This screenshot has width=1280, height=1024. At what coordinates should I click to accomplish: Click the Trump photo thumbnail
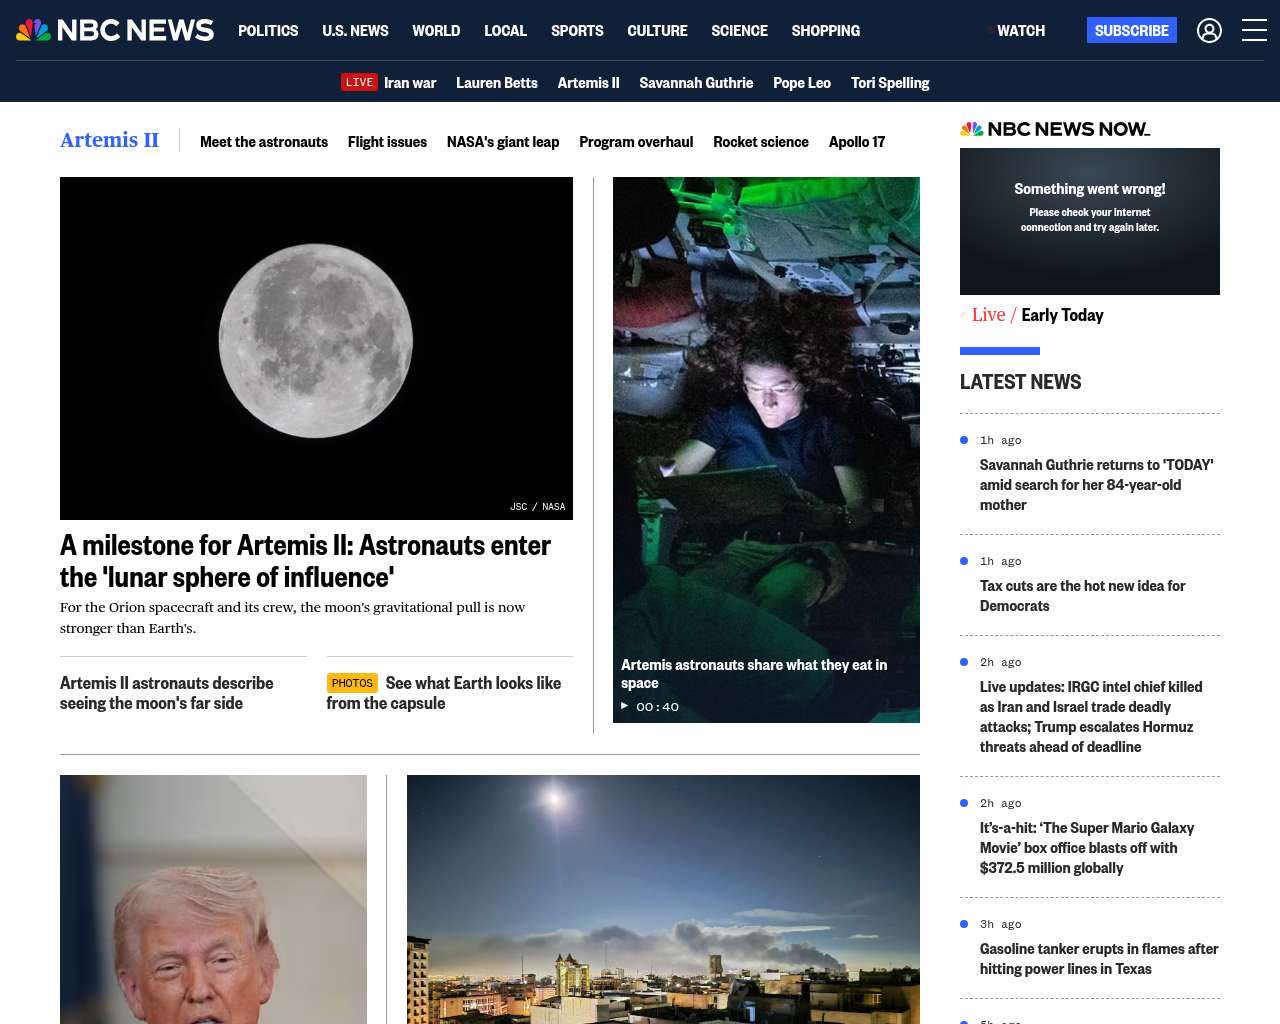tap(213, 899)
